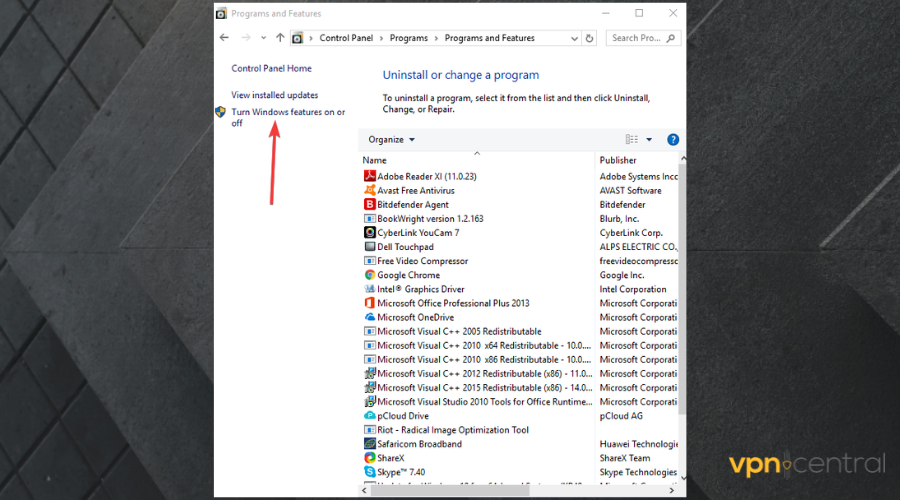Click the ShareX Team publisher cell

pos(624,458)
